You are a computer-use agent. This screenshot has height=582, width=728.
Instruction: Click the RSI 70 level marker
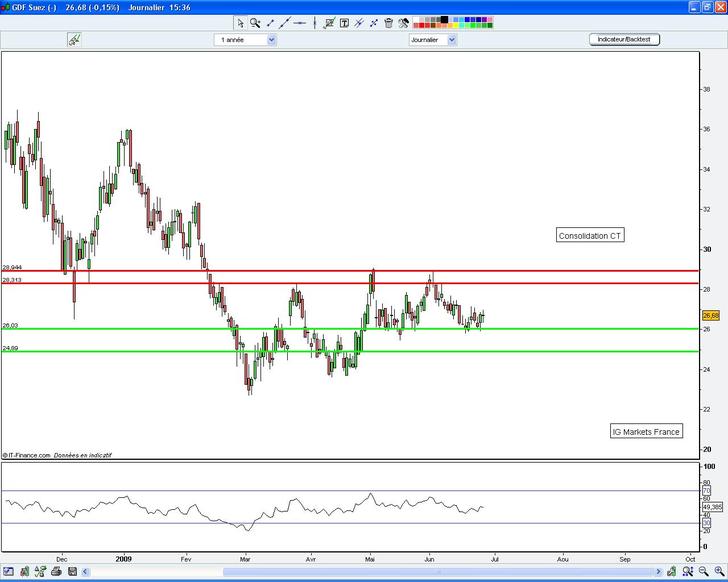(x=706, y=491)
